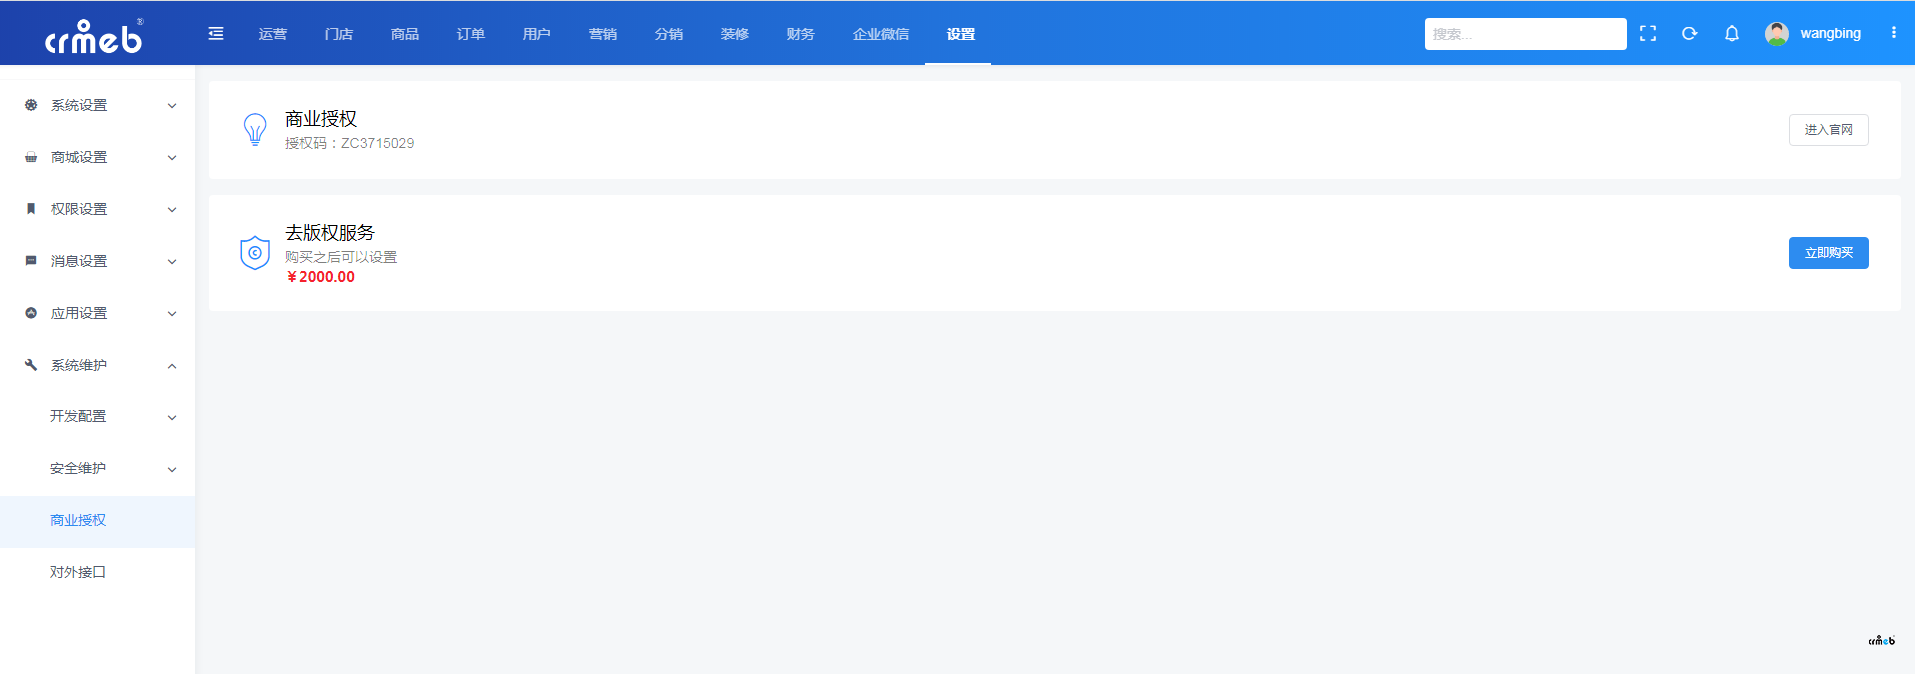Image resolution: width=1915 pixels, height=674 pixels.
Task: Switch to the 订单 top menu
Action: [x=470, y=34]
